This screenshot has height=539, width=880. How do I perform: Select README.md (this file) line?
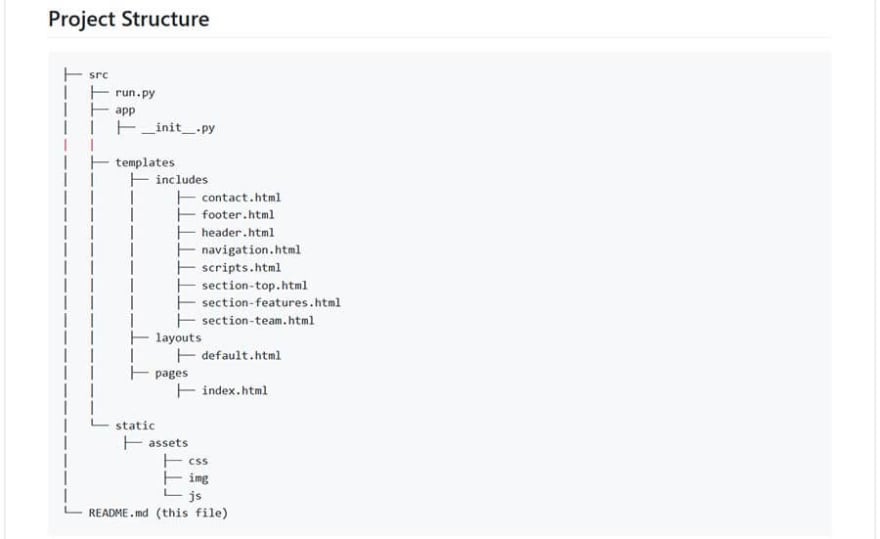158,513
